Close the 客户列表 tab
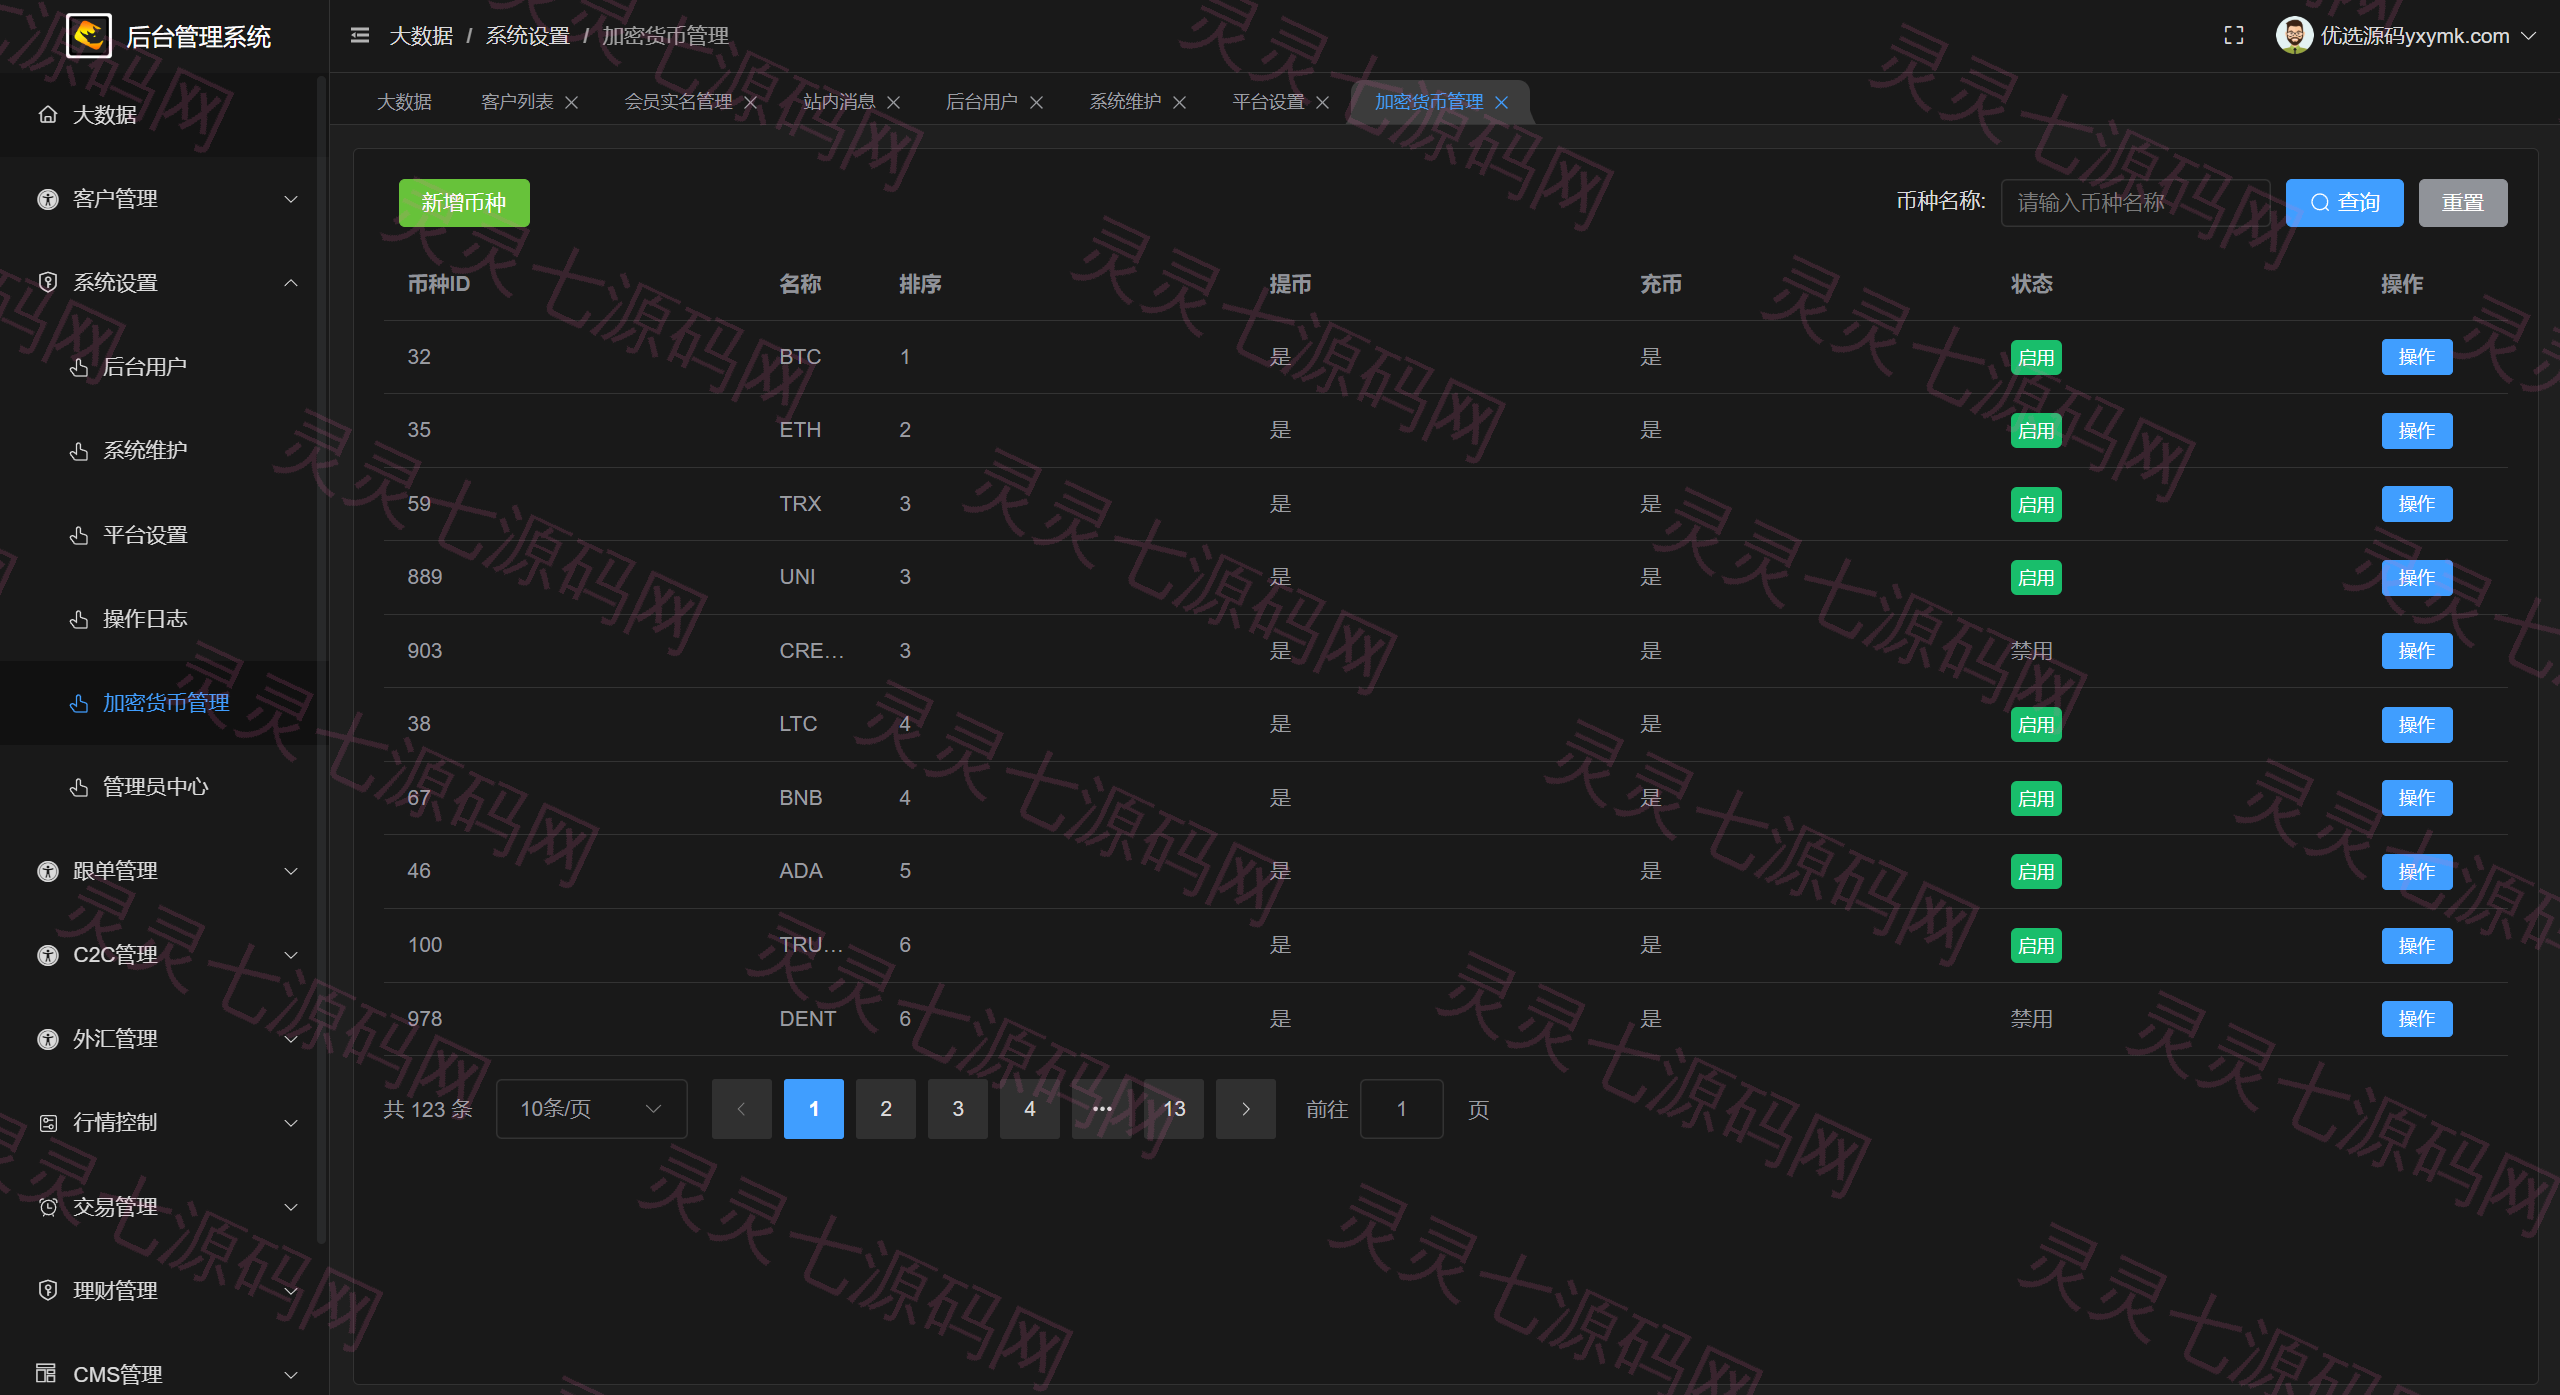Viewport: 2560px width, 1395px height. click(x=572, y=102)
